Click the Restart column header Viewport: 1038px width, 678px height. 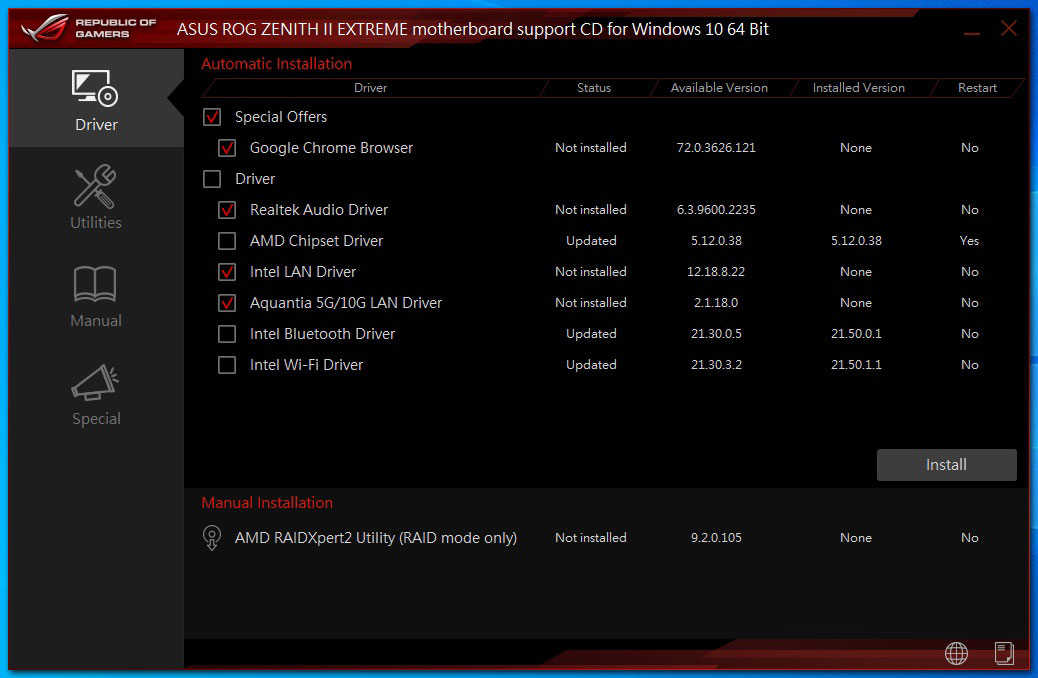pyautogui.click(x=977, y=87)
